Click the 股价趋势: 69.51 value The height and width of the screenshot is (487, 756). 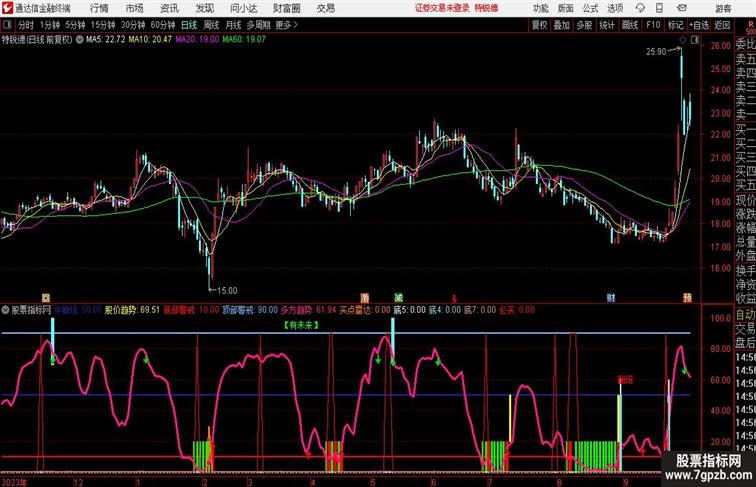132,310
